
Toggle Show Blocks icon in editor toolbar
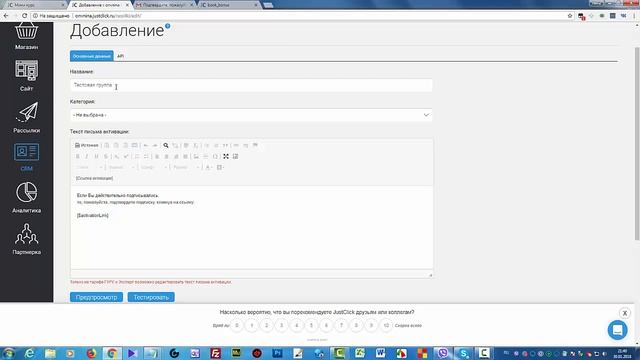click(236, 156)
